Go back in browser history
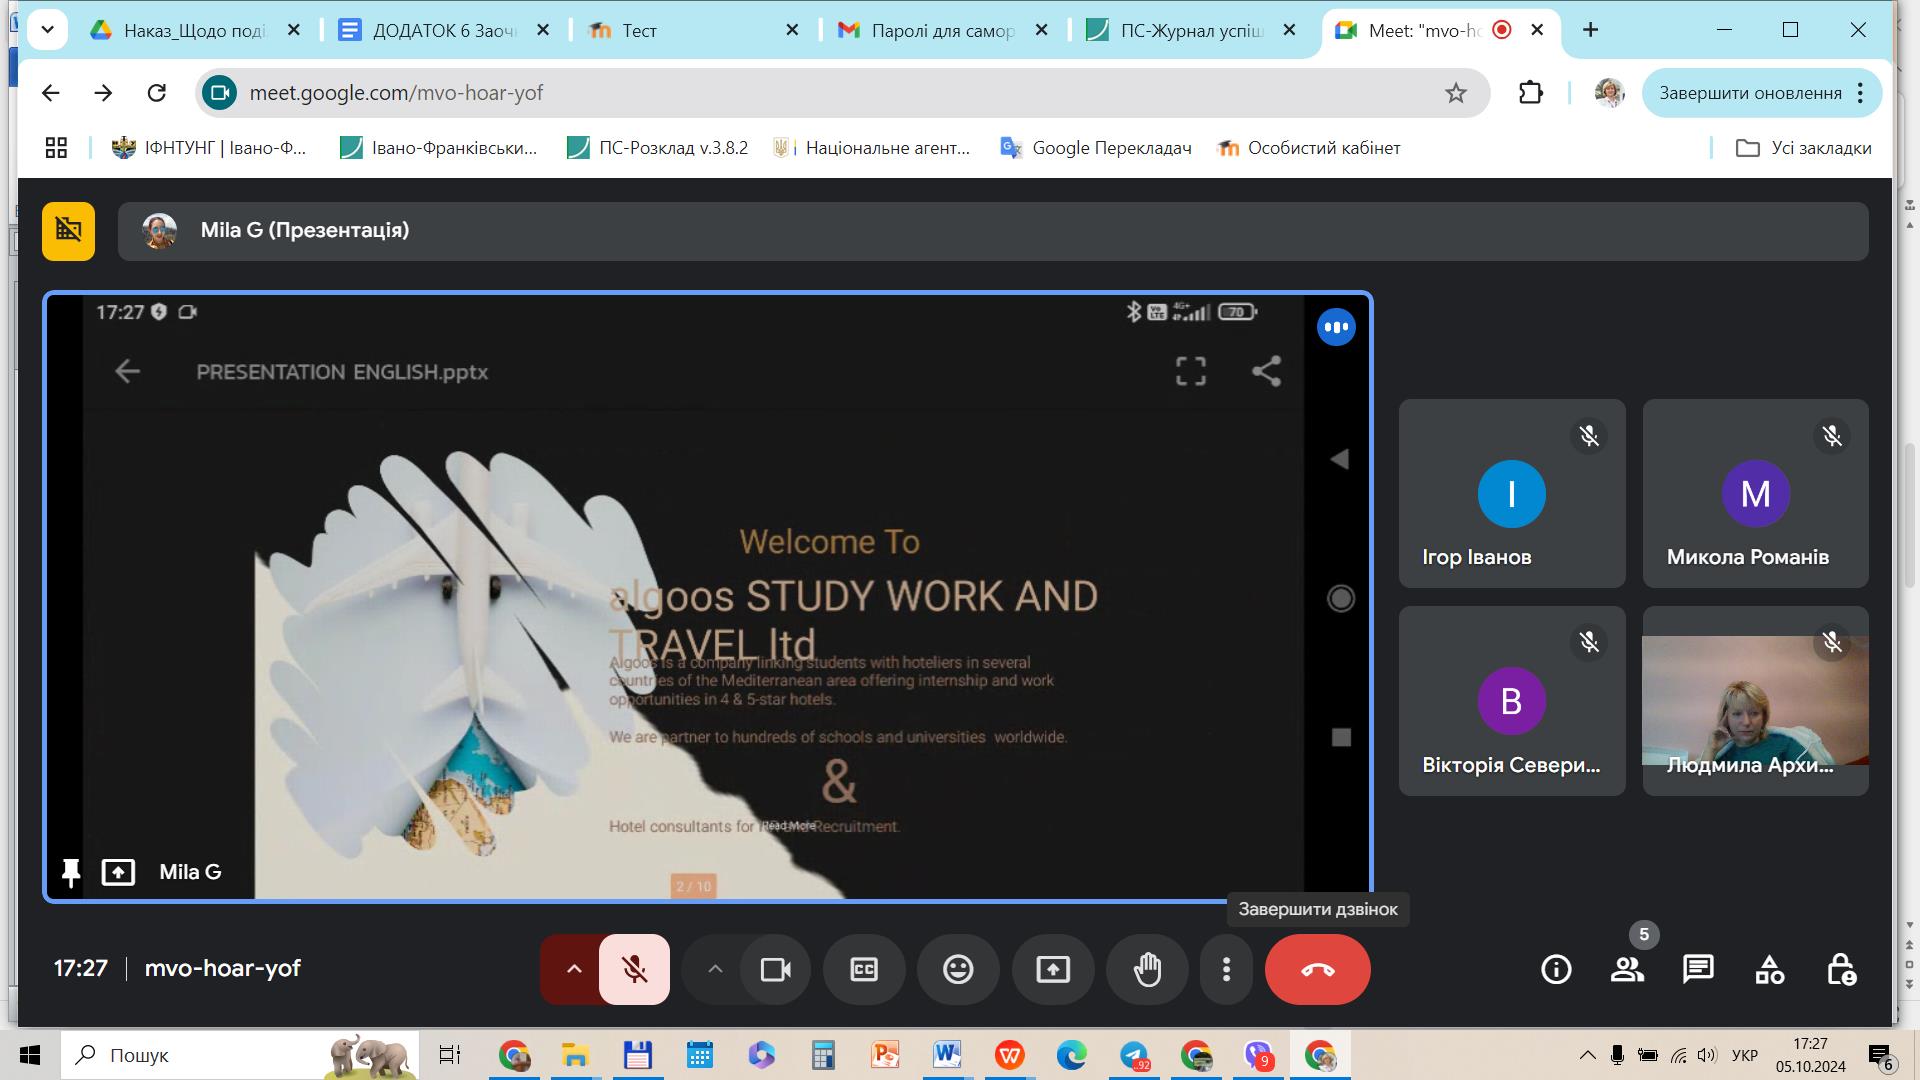This screenshot has height=1080, width=1920. click(51, 93)
